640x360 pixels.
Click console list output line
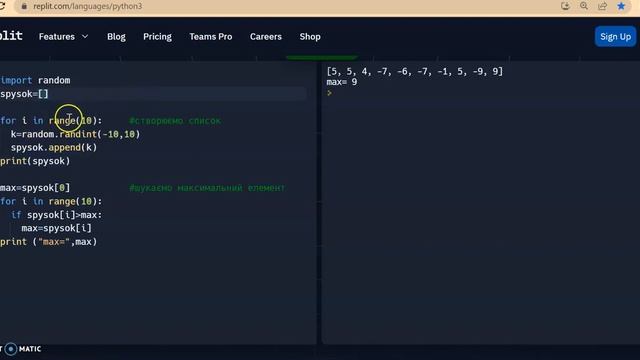pos(415,71)
